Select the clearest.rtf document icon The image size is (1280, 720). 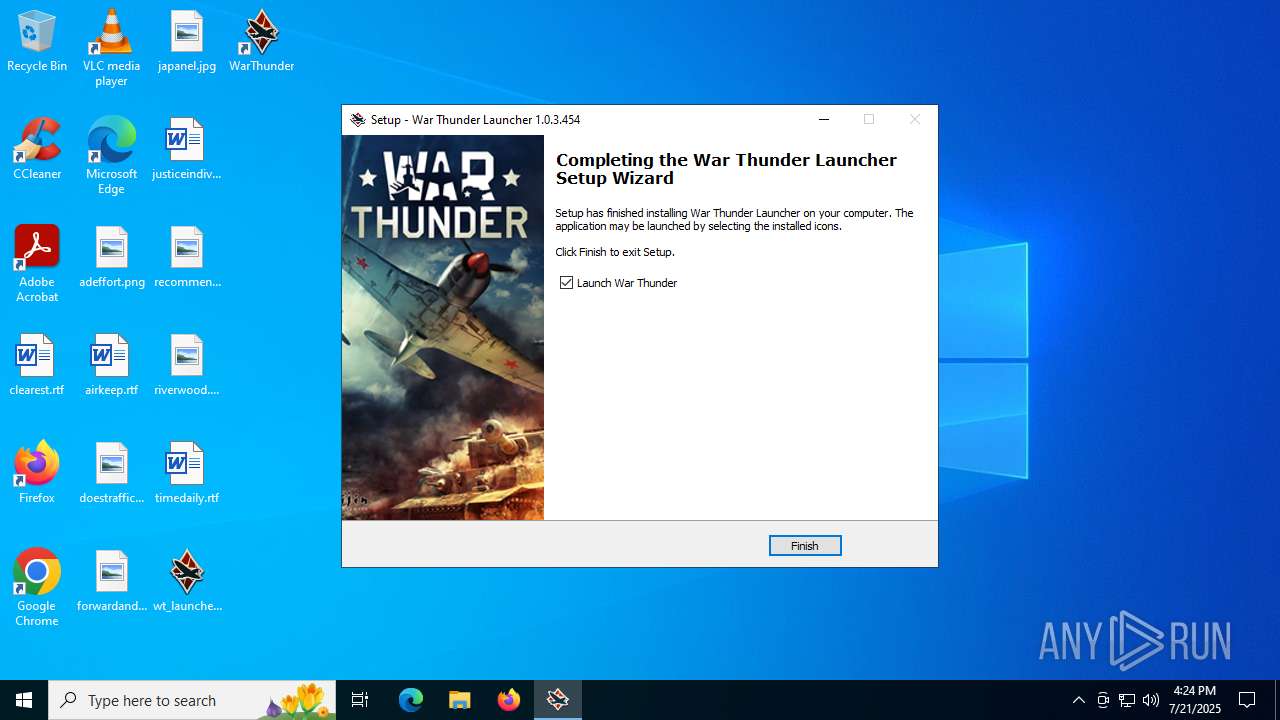37,366
